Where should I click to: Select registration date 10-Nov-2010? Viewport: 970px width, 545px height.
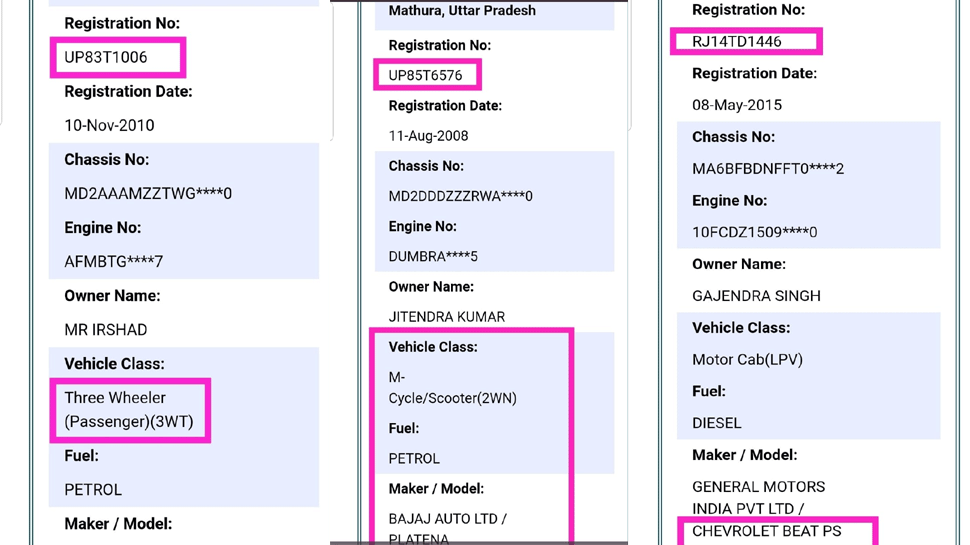pyautogui.click(x=109, y=126)
